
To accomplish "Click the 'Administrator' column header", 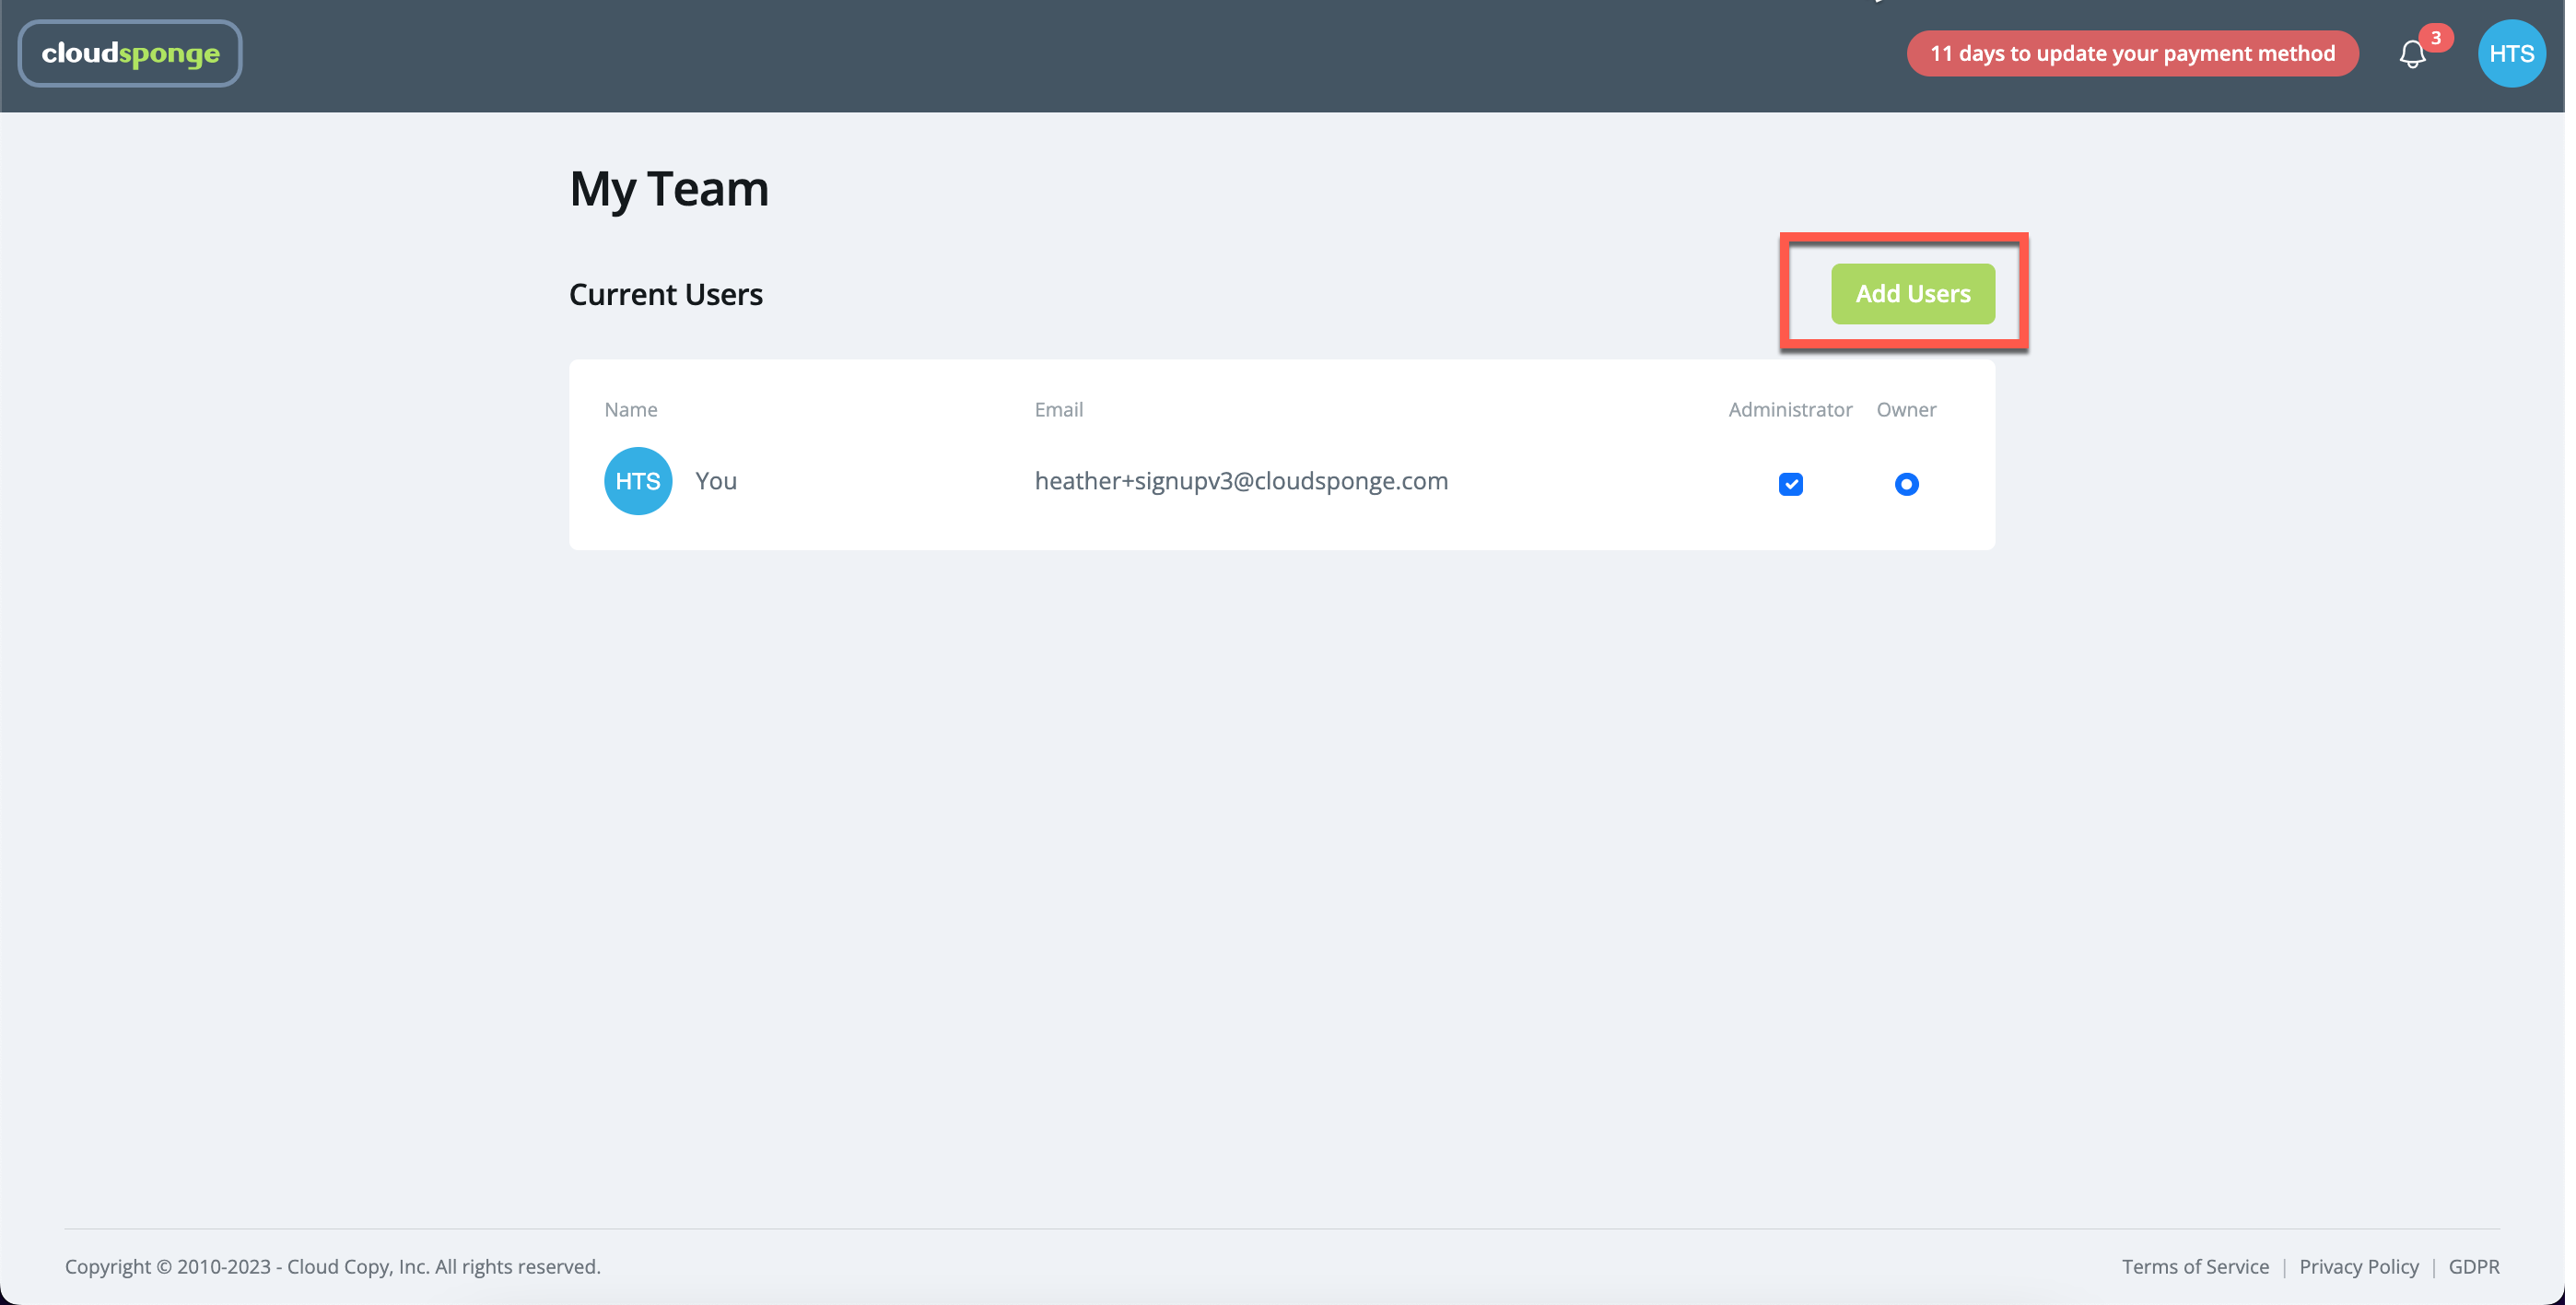I will tap(1790, 409).
